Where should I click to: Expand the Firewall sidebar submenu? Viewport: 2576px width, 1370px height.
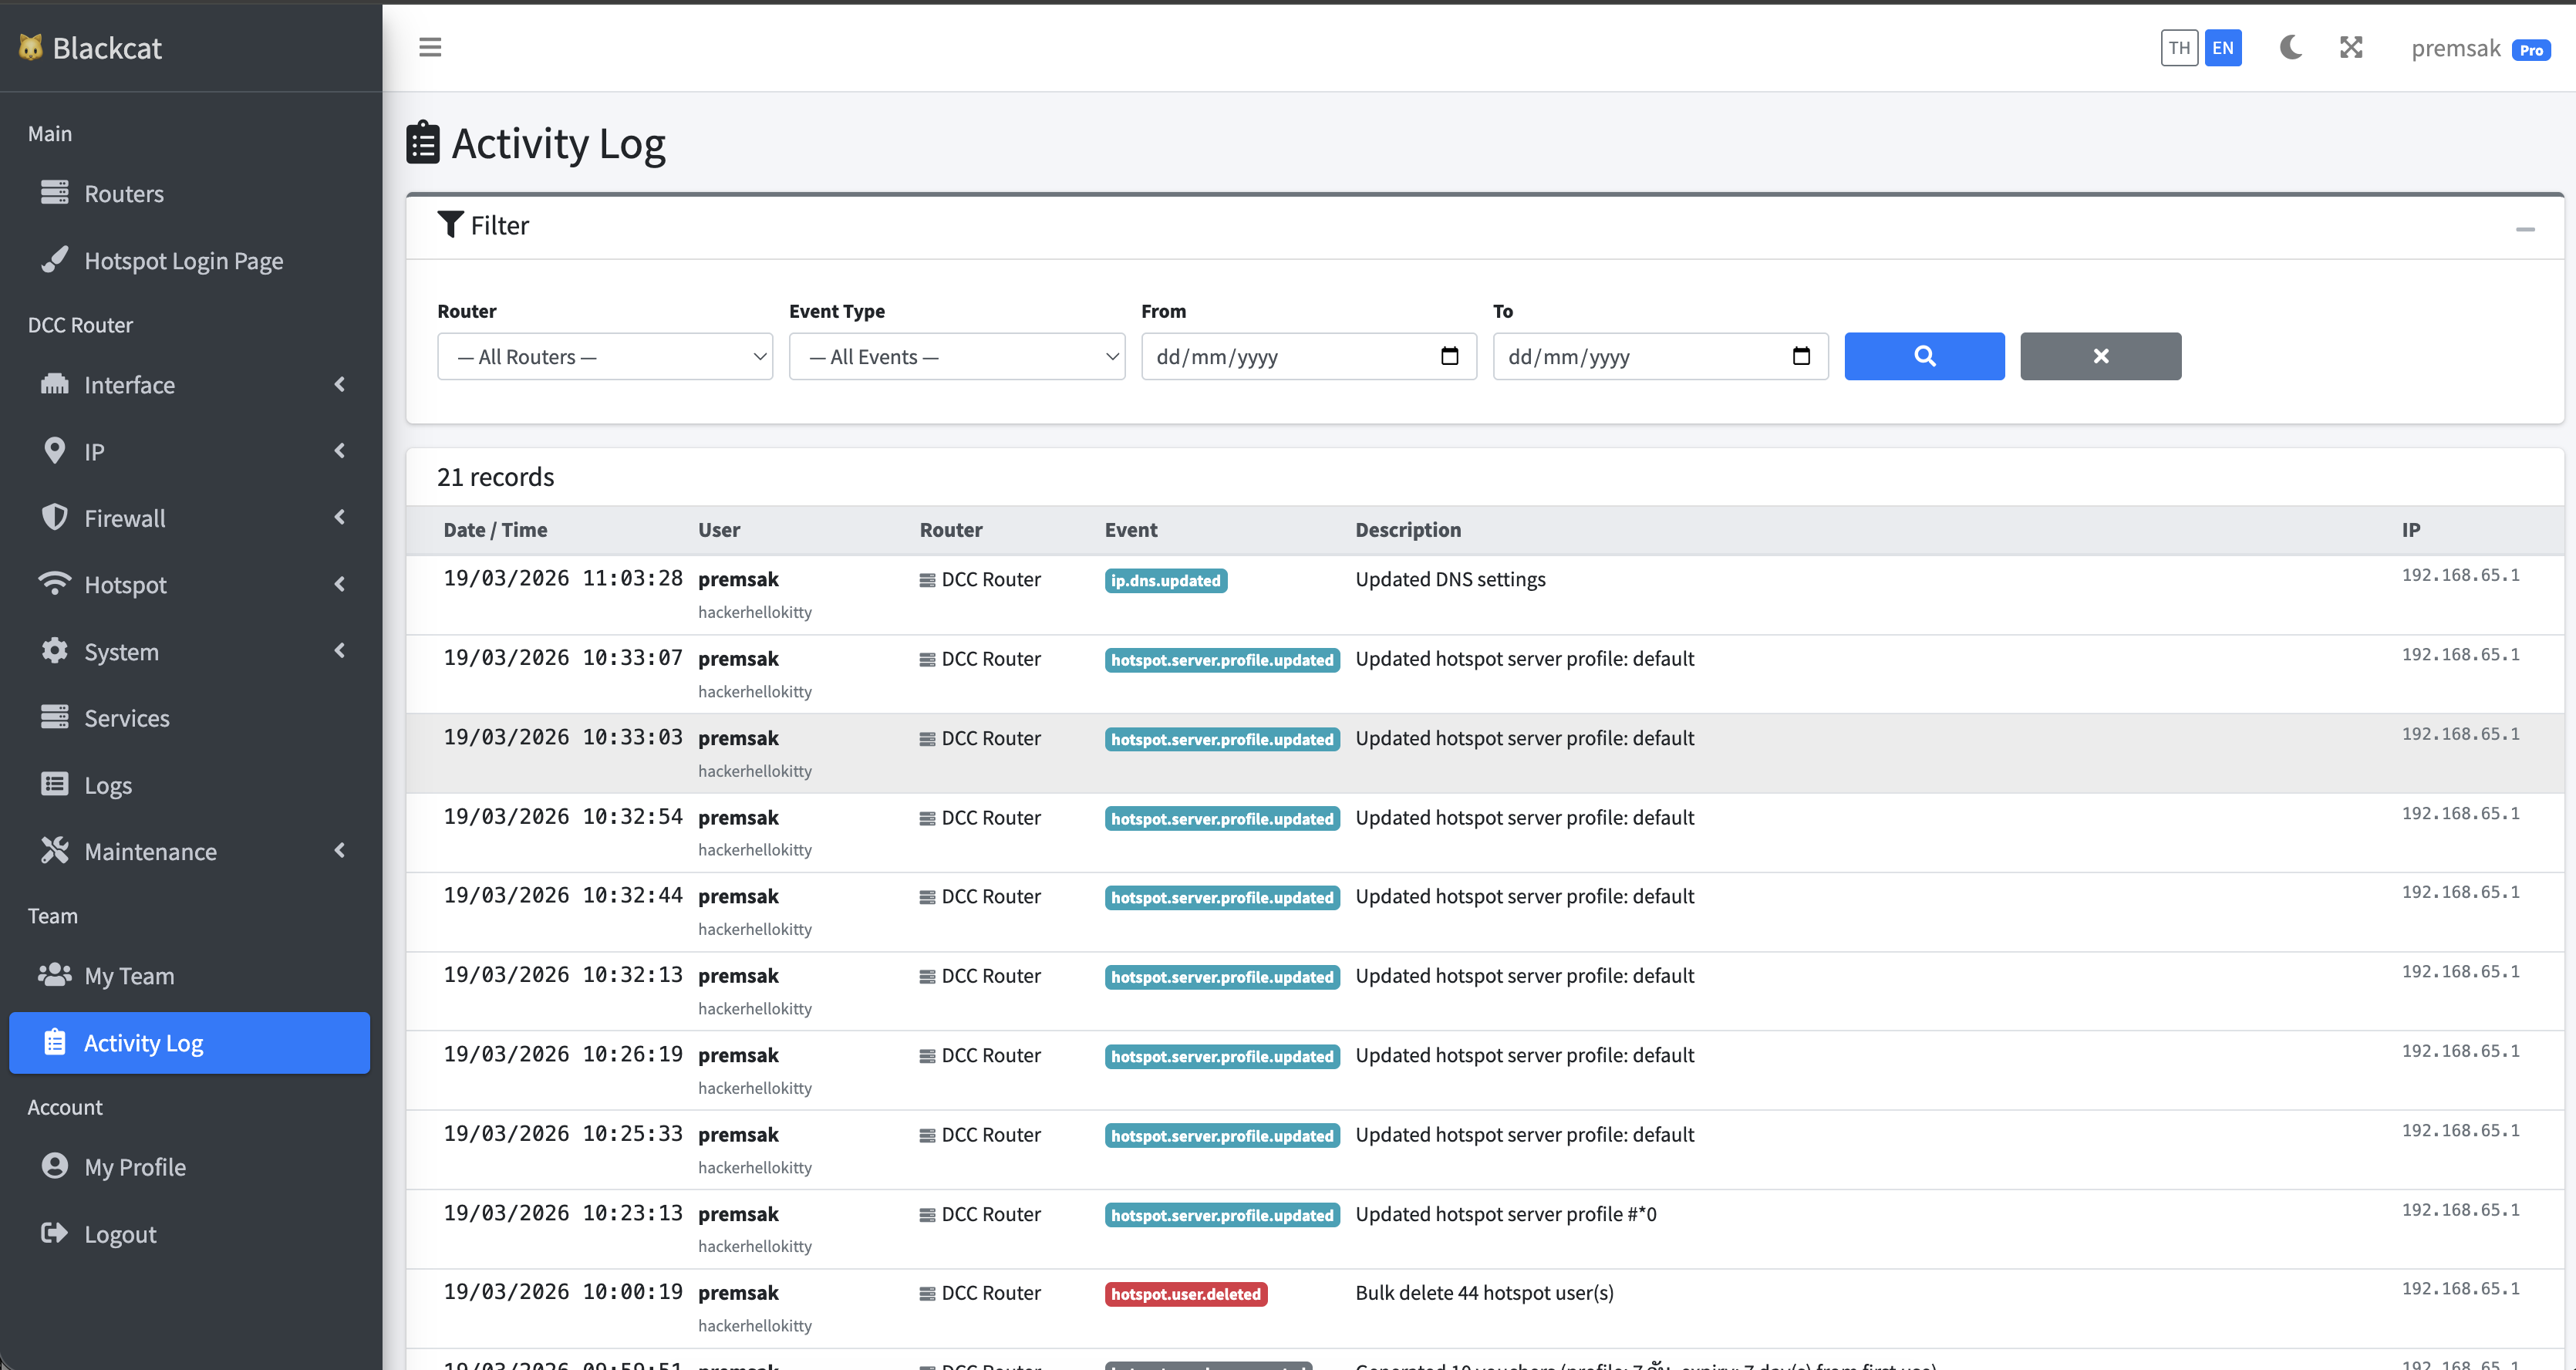click(x=190, y=518)
